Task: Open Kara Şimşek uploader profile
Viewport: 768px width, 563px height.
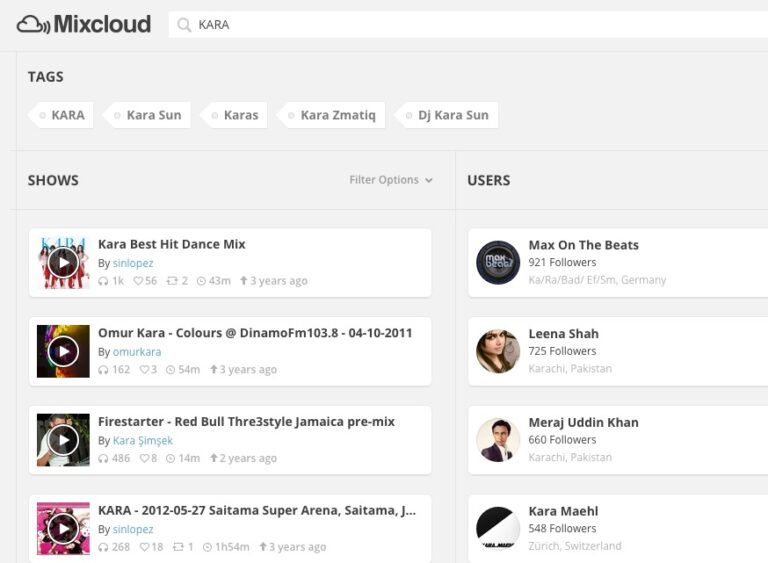Action: [143, 441]
